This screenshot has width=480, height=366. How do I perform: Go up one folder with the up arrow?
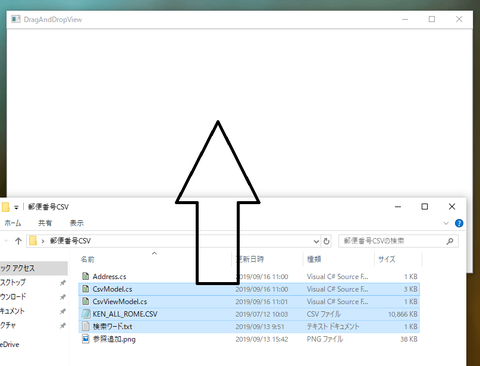pos(18,241)
